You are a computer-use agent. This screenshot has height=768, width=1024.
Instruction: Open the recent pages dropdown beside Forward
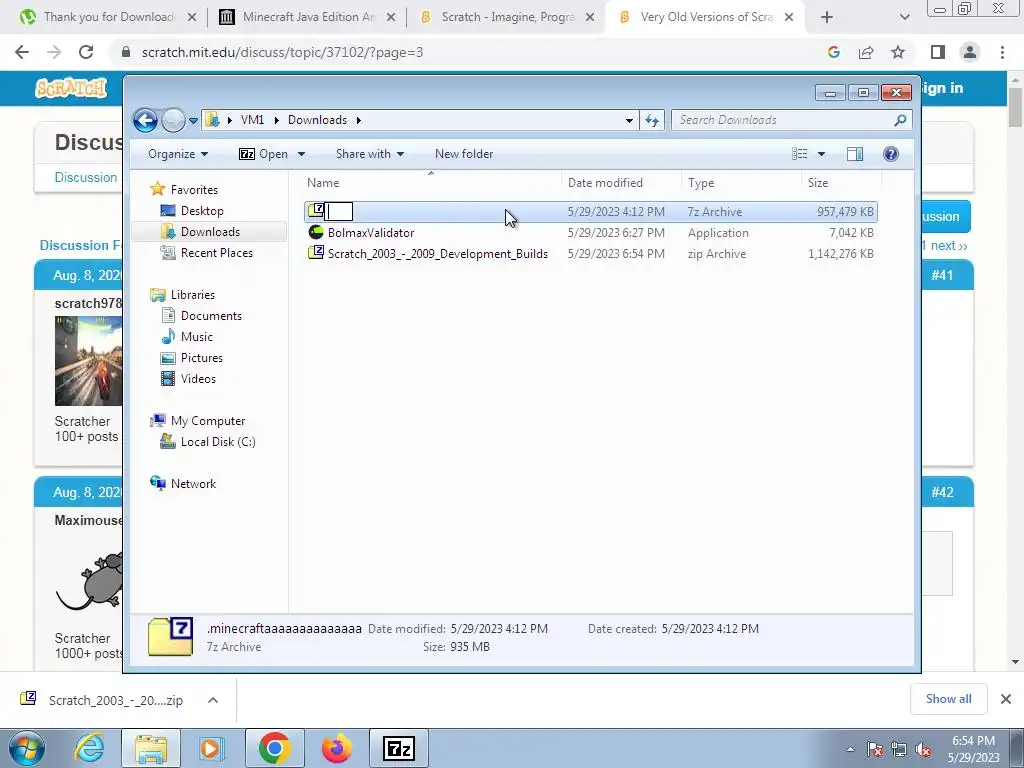193,121
